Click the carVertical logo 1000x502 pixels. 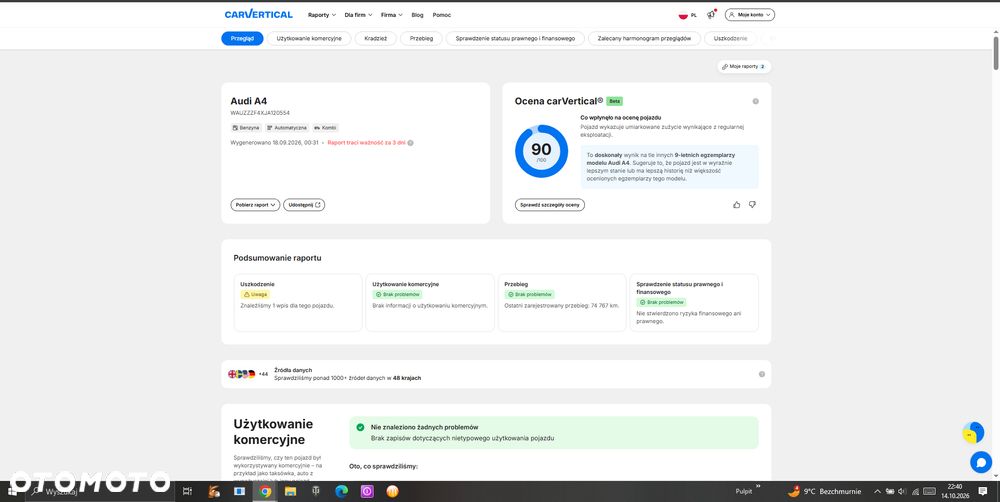[x=258, y=14]
